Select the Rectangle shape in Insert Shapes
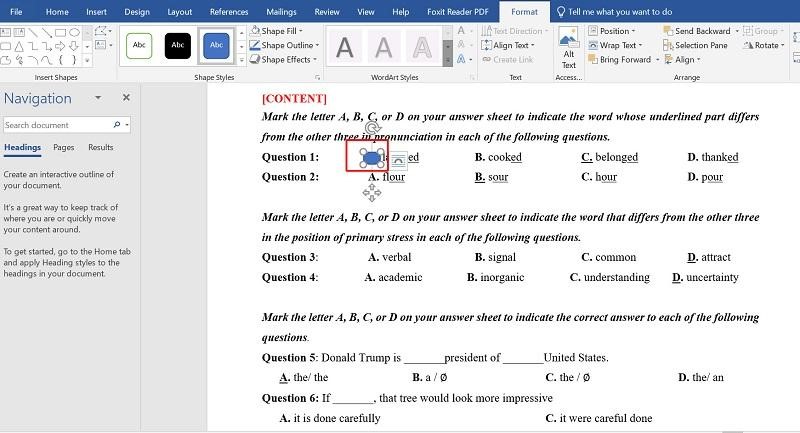 tap(61, 33)
